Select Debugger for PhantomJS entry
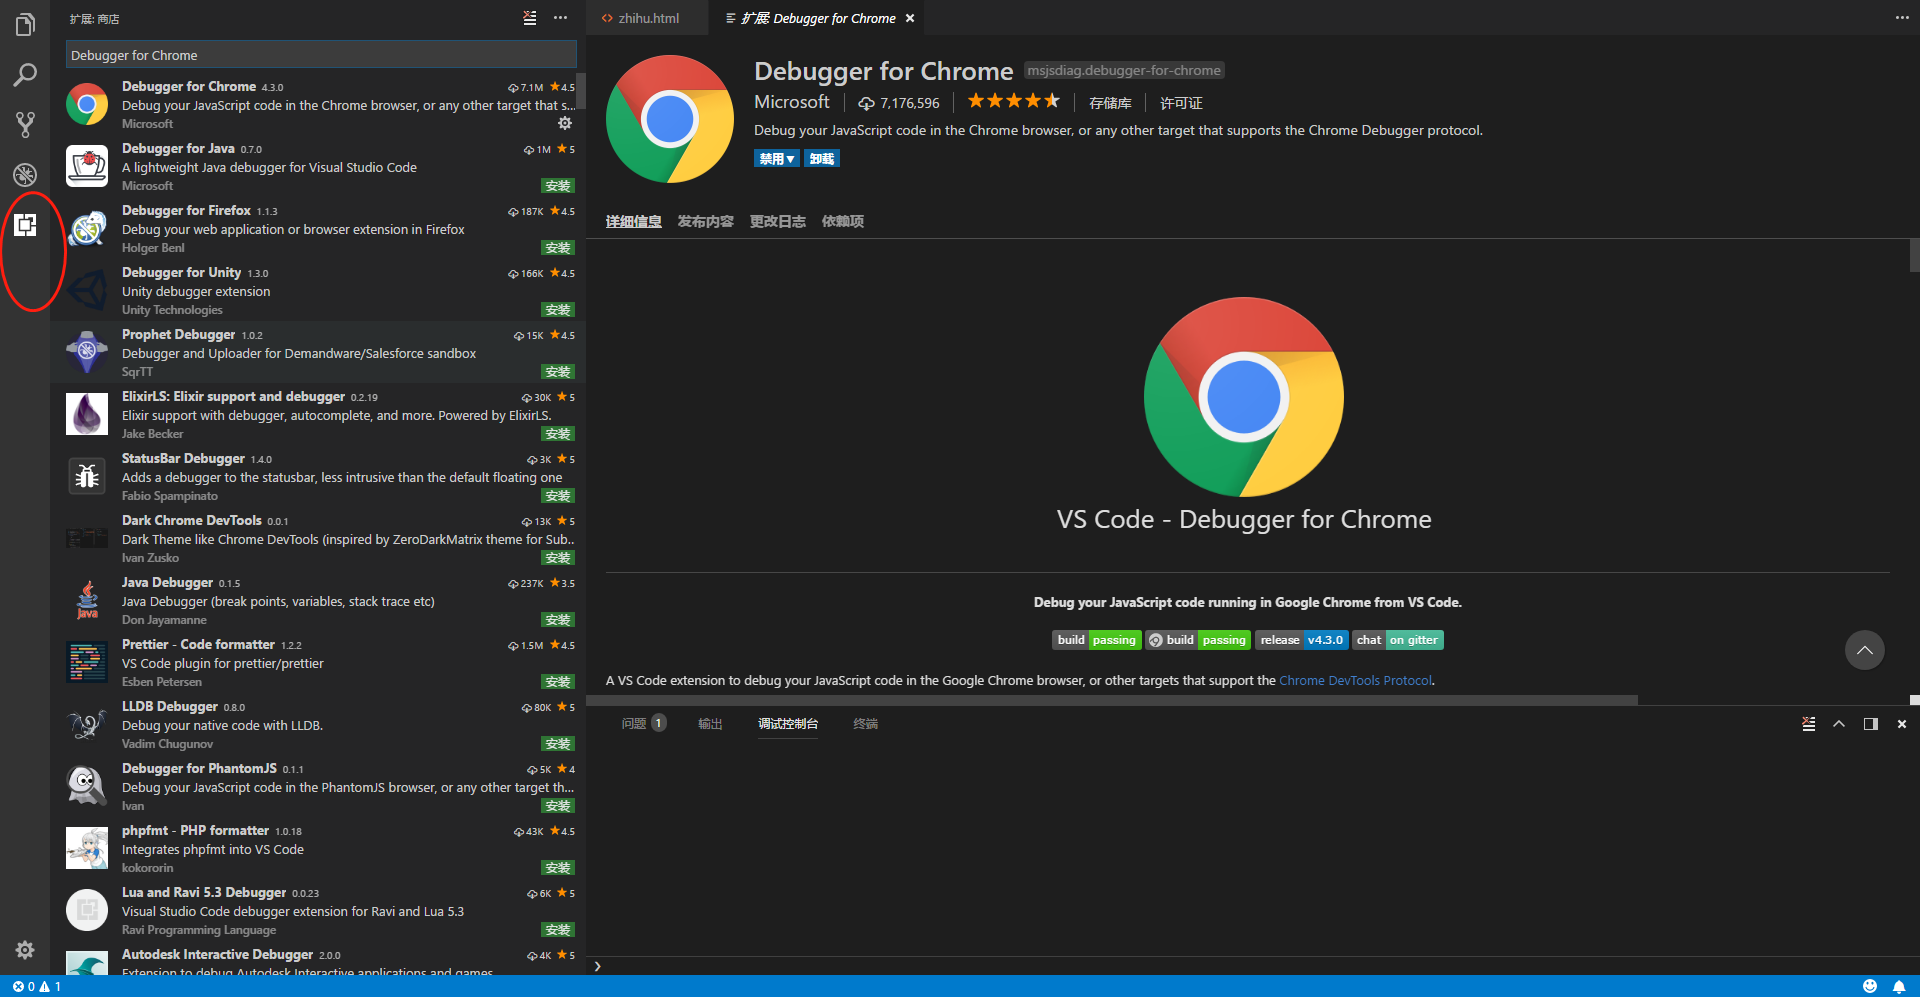This screenshot has width=1920, height=997. click(x=318, y=786)
